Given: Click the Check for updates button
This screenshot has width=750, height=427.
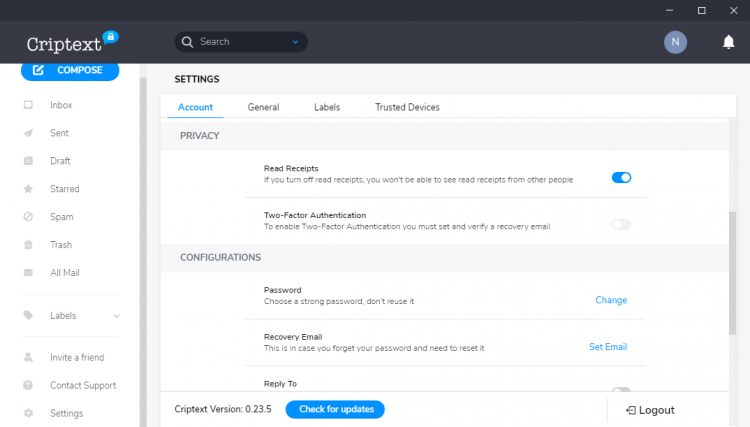Looking at the screenshot, I should (335, 409).
